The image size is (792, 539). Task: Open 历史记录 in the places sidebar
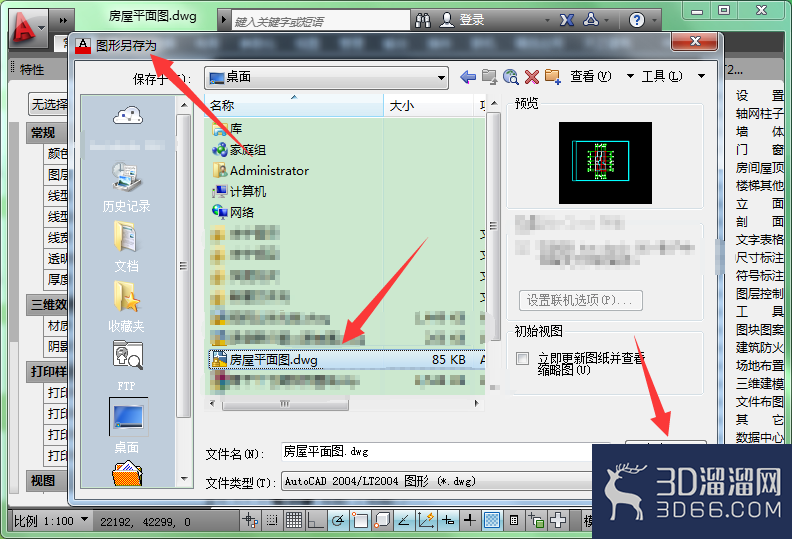point(126,187)
